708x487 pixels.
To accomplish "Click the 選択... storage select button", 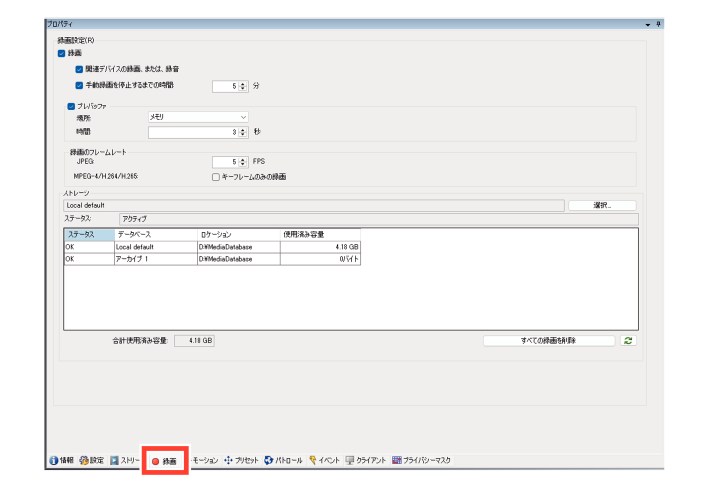I will (x=602, y=205).
